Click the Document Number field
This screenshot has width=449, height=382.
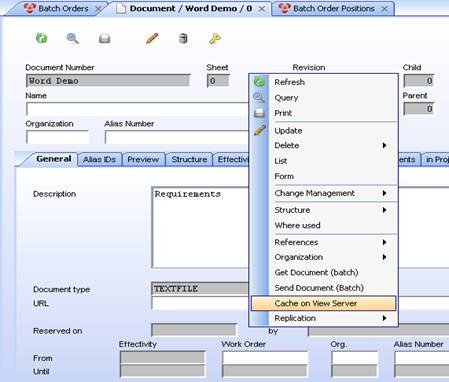pyautogui.click(x=108, y=81)
